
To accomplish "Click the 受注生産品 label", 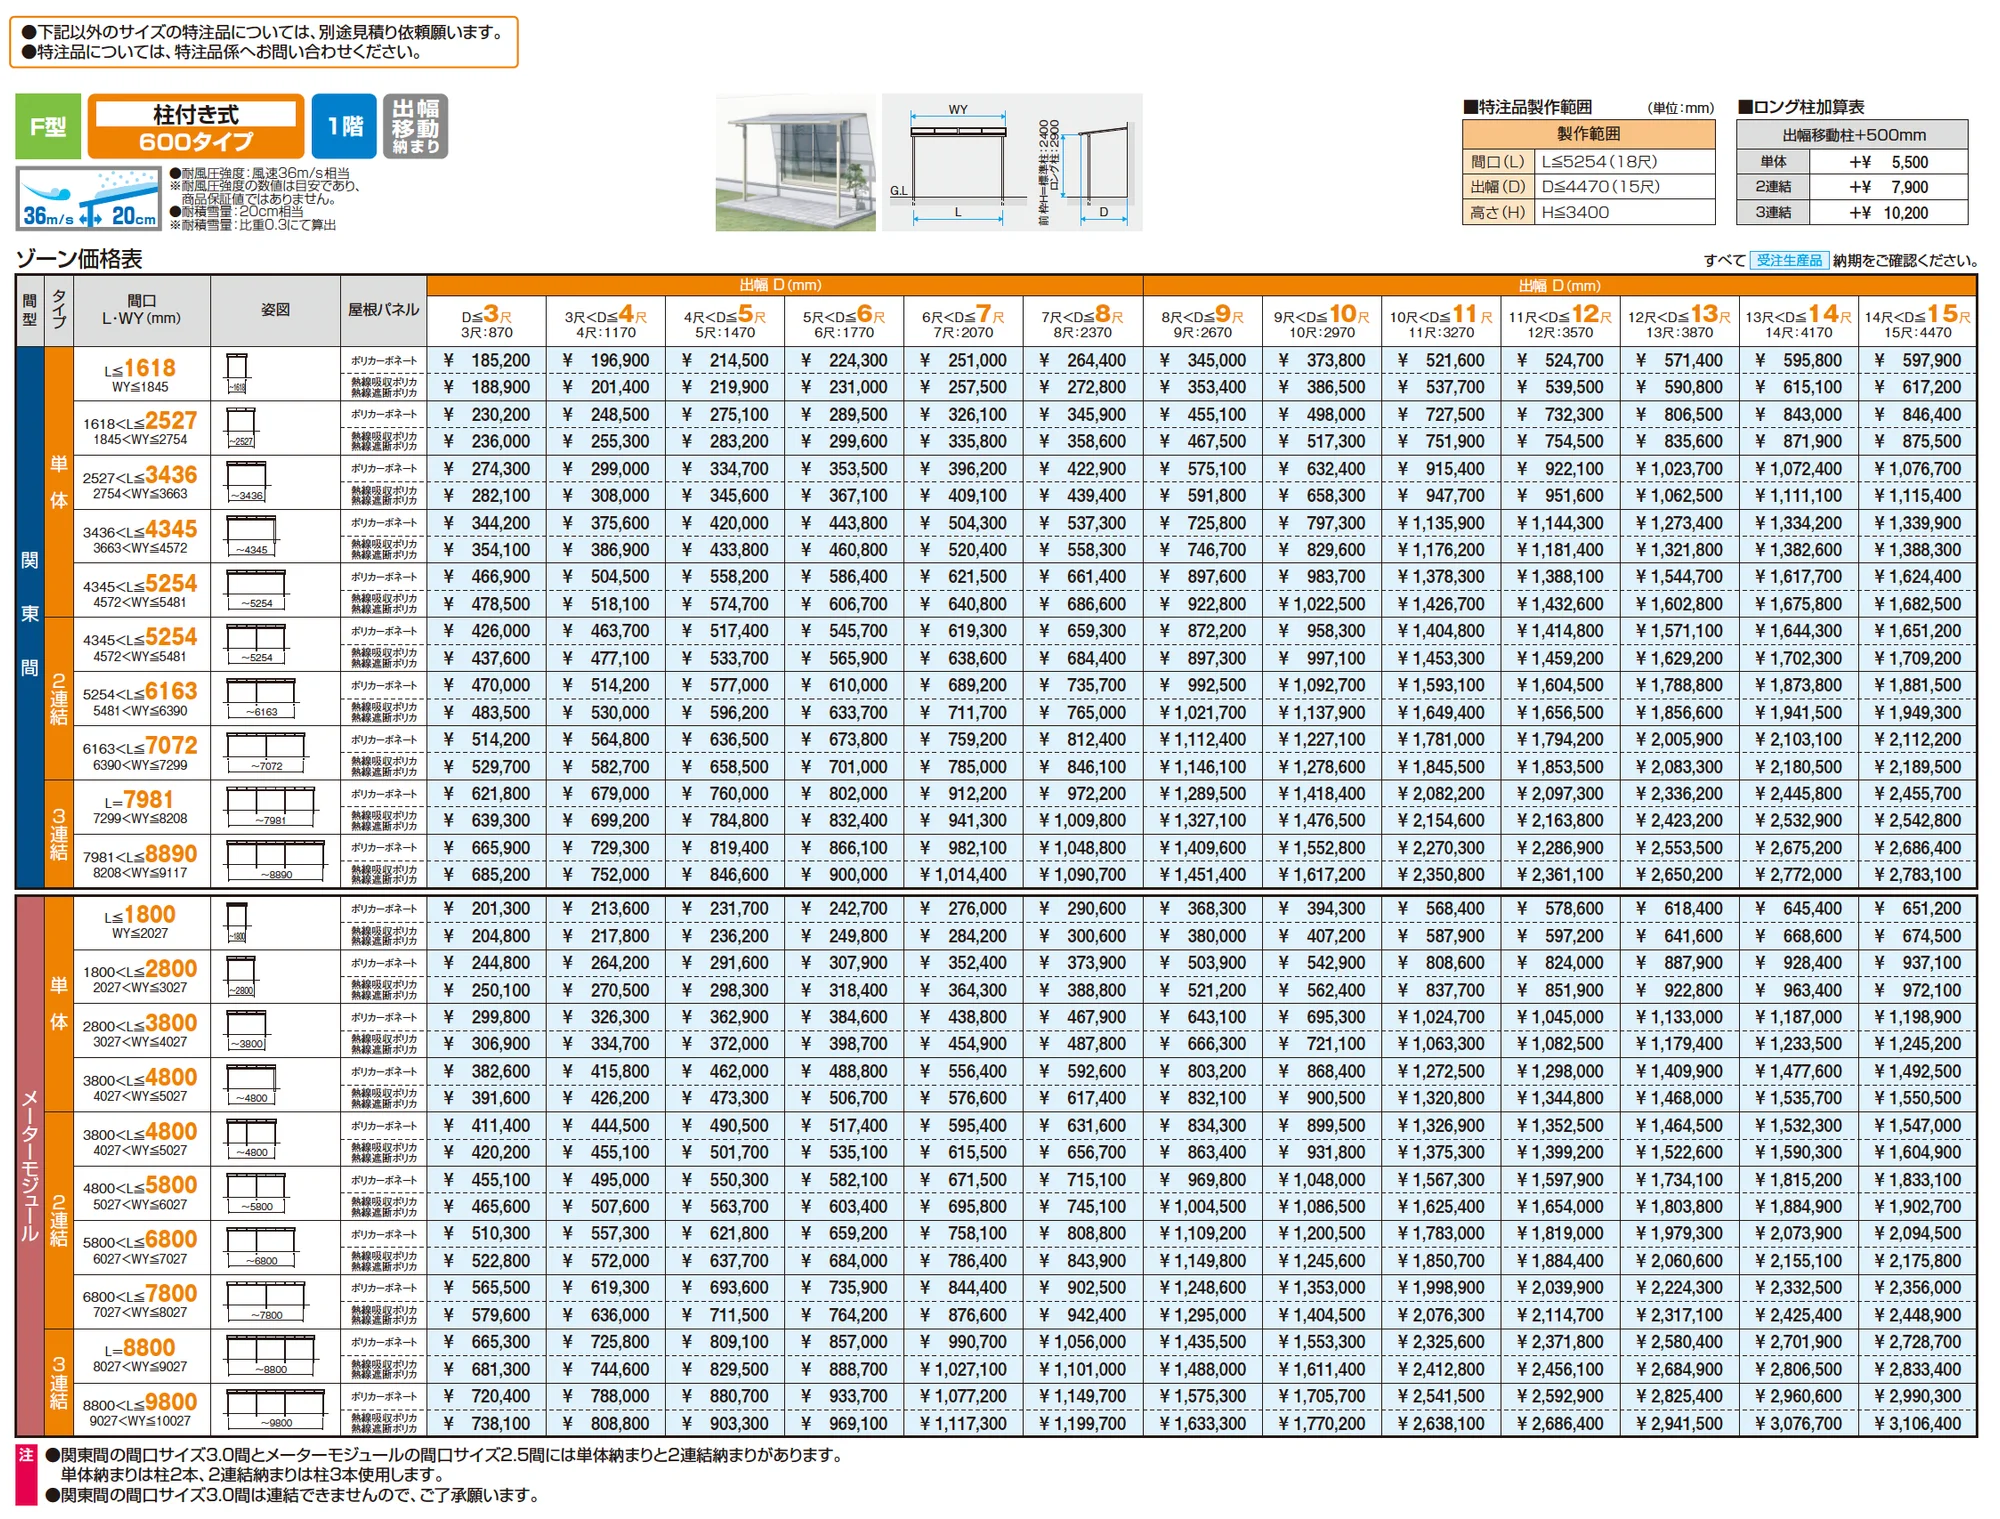I will pos(1789,260).
